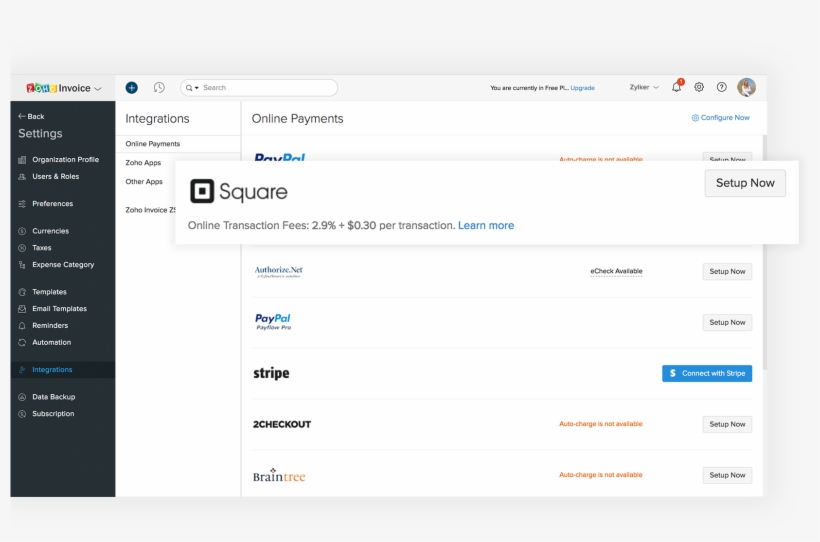Click Configure Now link
The image size is (820, 542).
coord(721,118)
